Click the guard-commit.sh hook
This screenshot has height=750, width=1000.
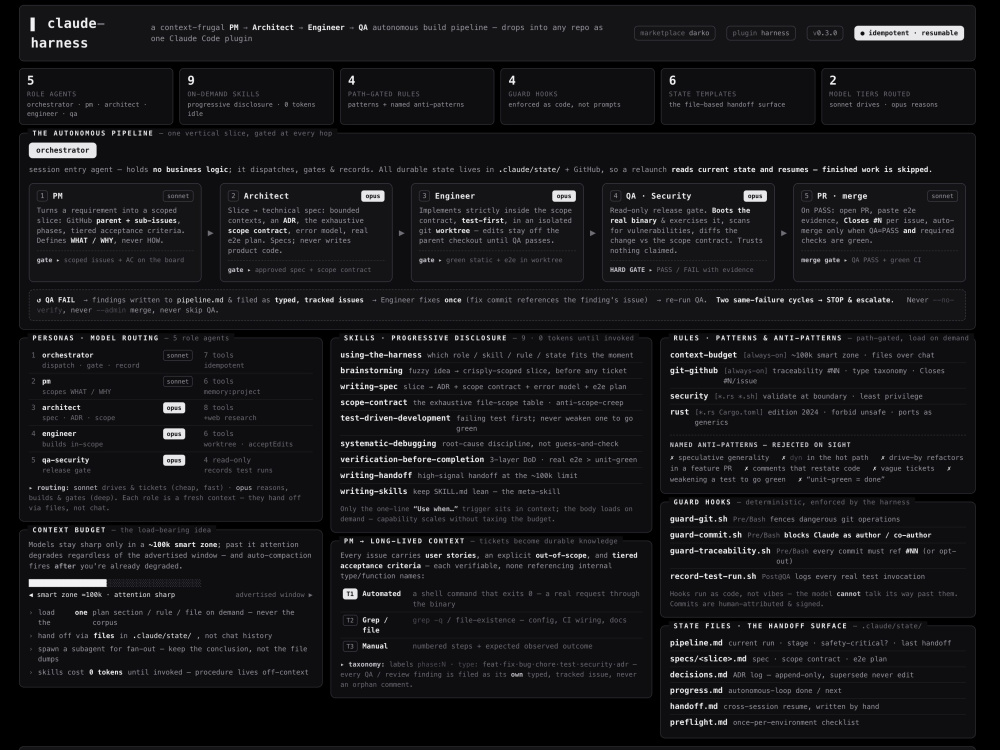[x=705, y=535]
